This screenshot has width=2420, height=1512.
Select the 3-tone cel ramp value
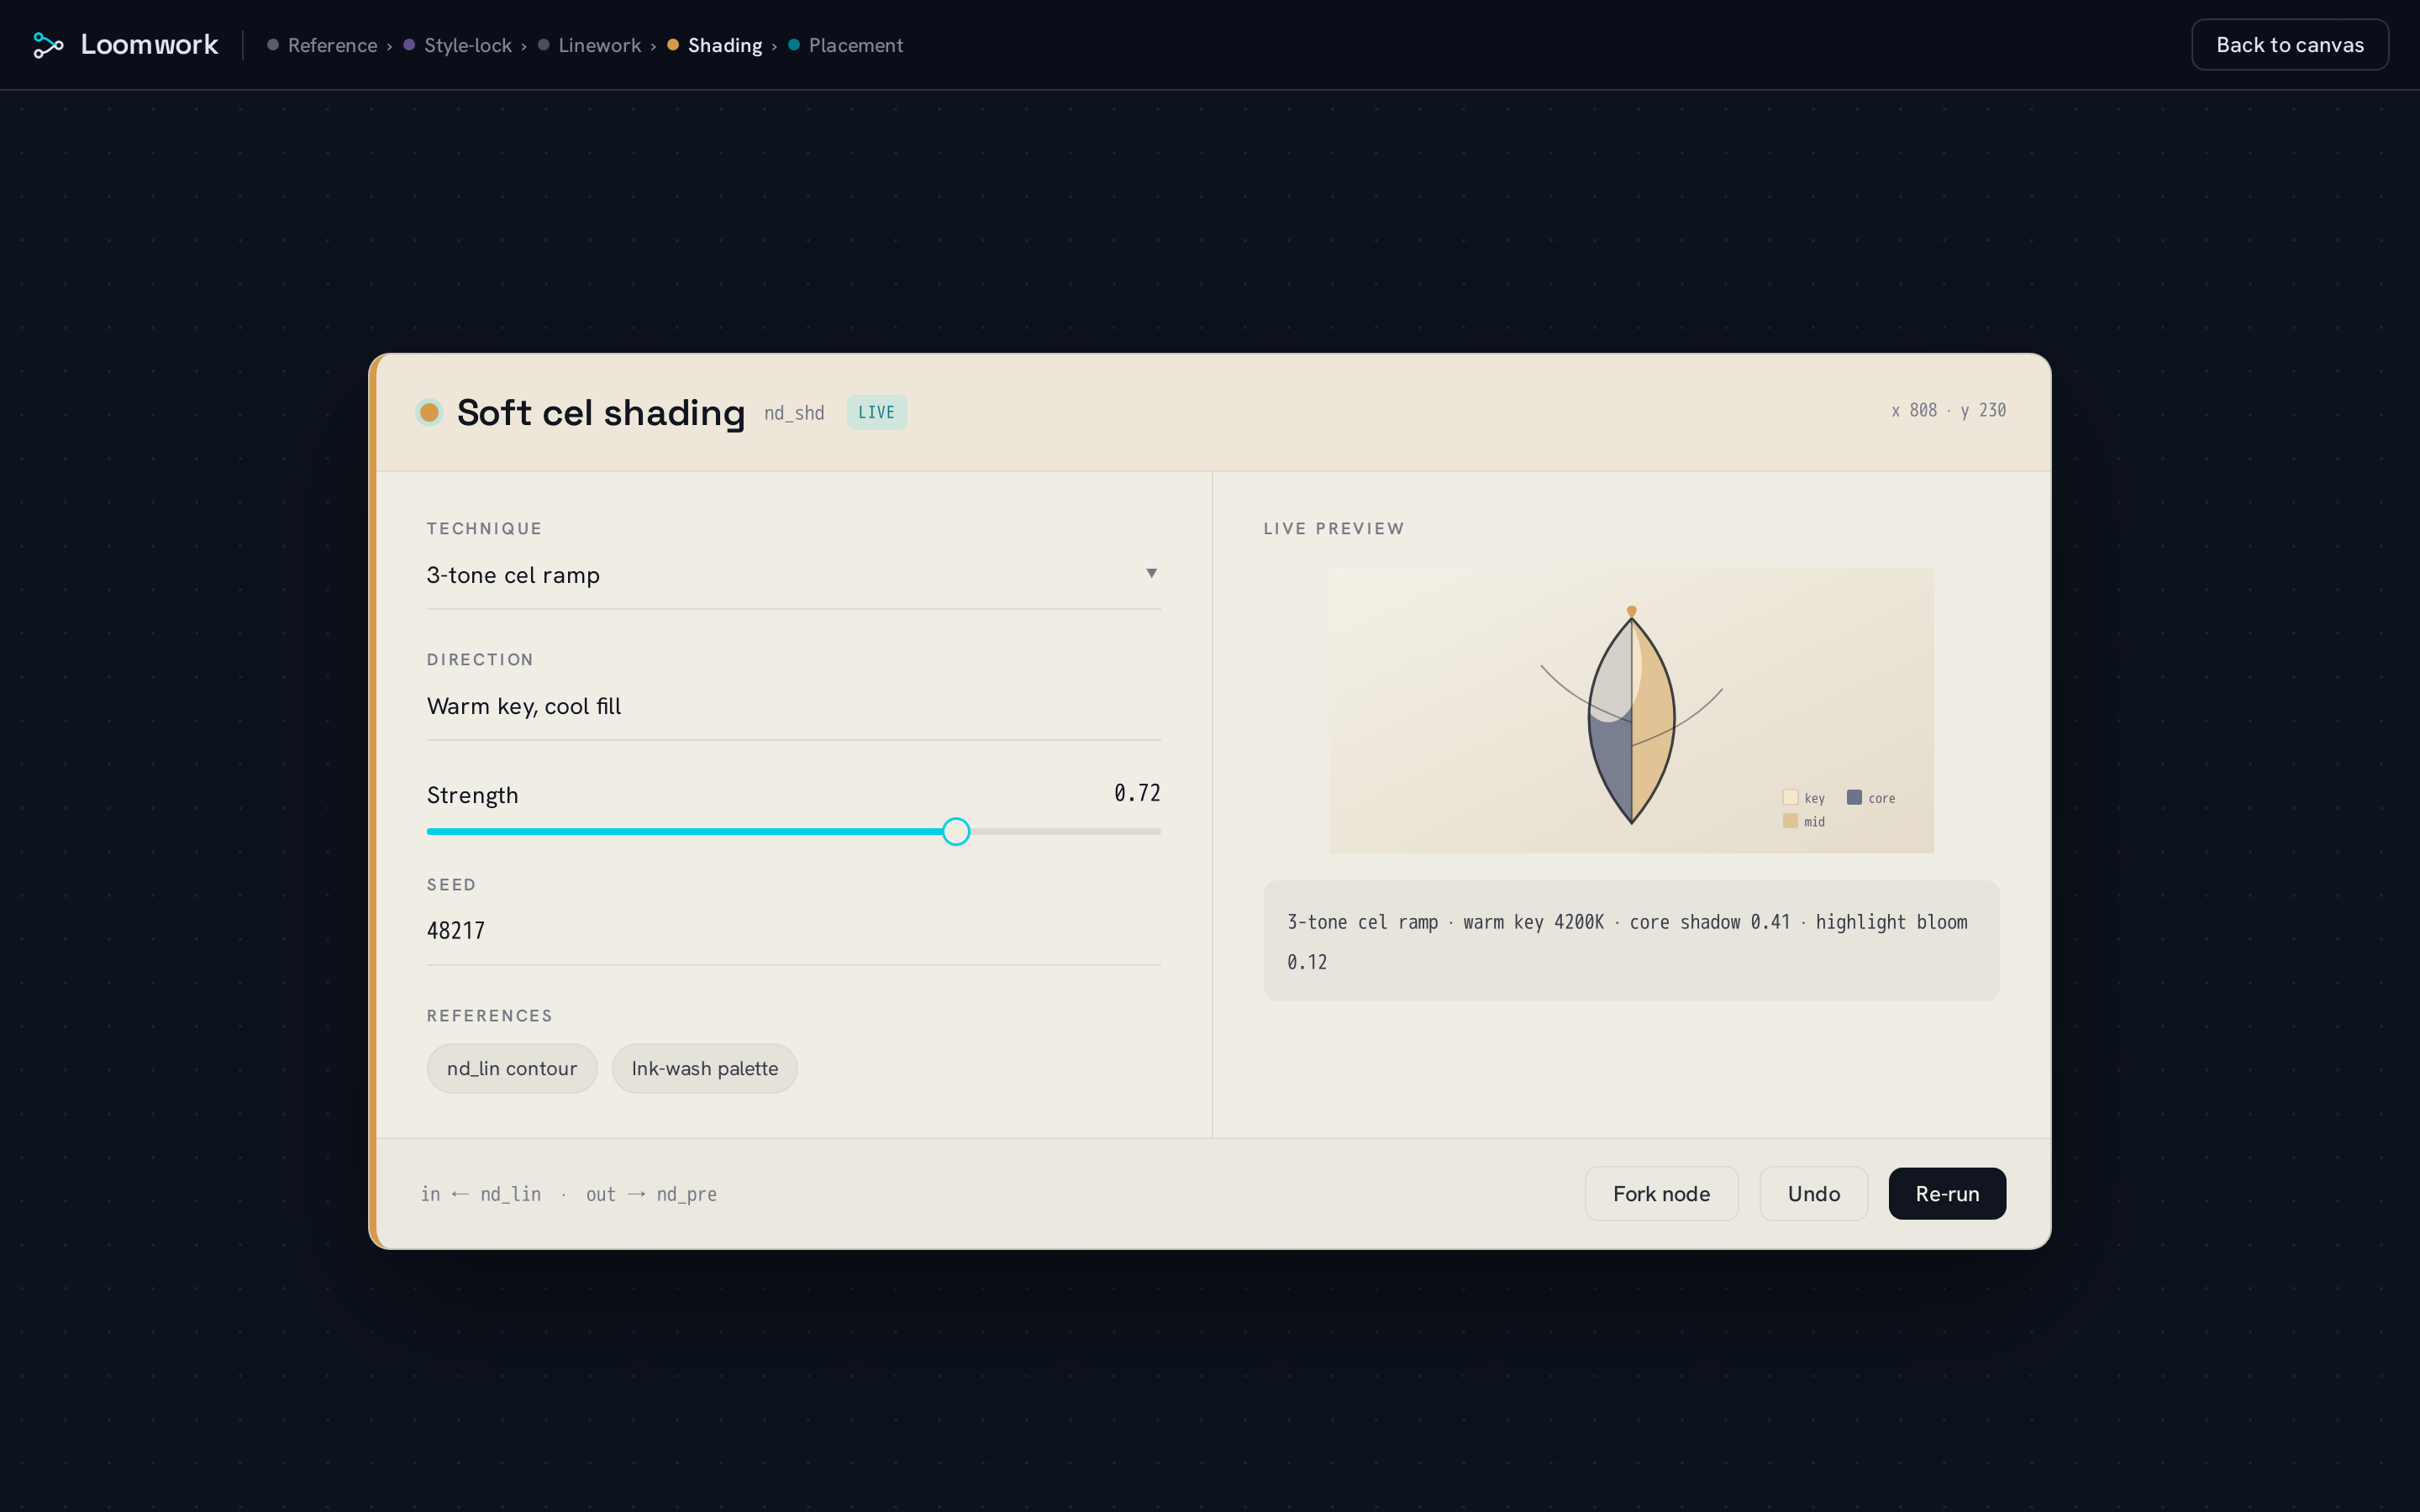pyautogui.click(x=513, y=575)
